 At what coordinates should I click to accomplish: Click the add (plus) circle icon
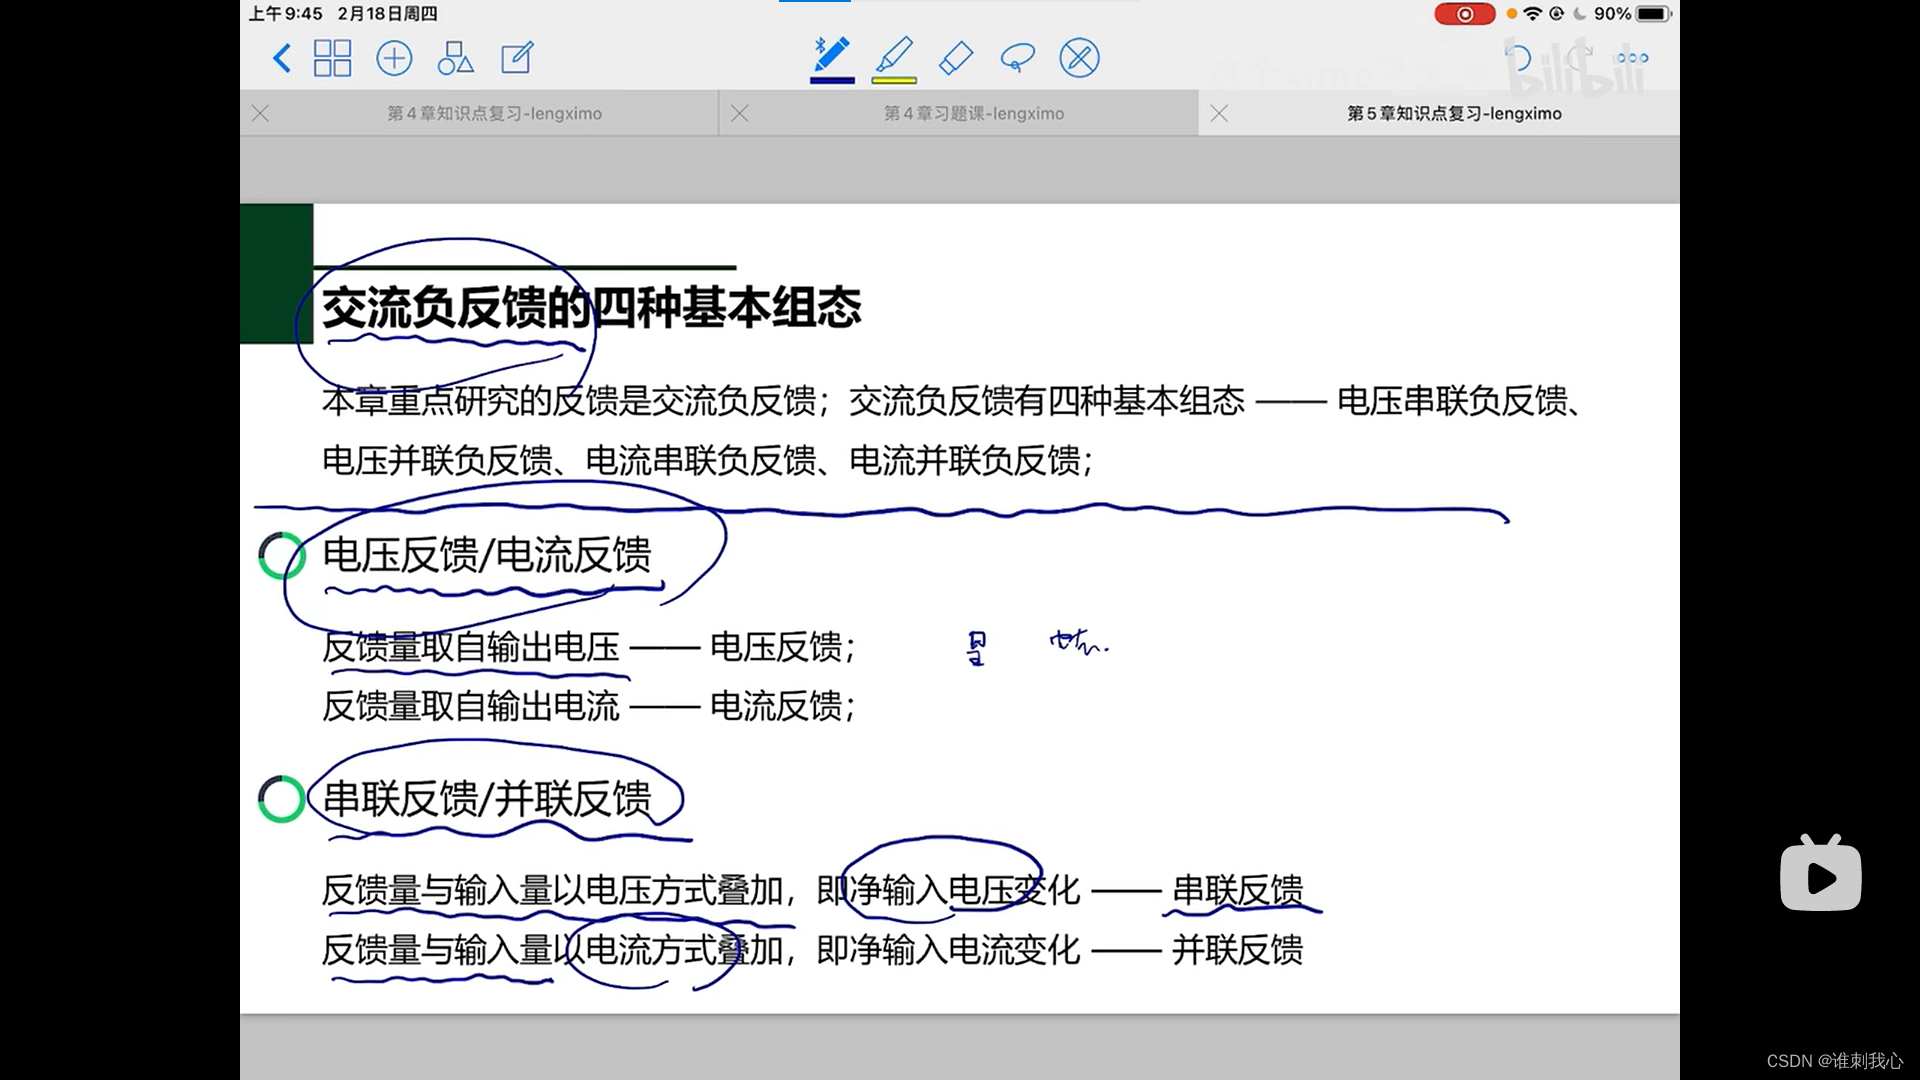tap(394, 58)
